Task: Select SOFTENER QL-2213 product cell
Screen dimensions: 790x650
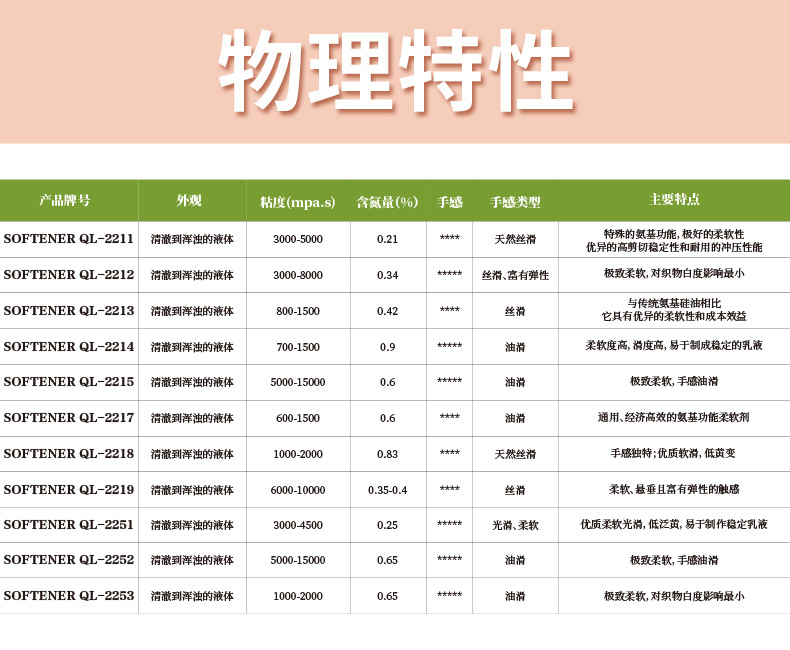Action: [x=69, y=310]
